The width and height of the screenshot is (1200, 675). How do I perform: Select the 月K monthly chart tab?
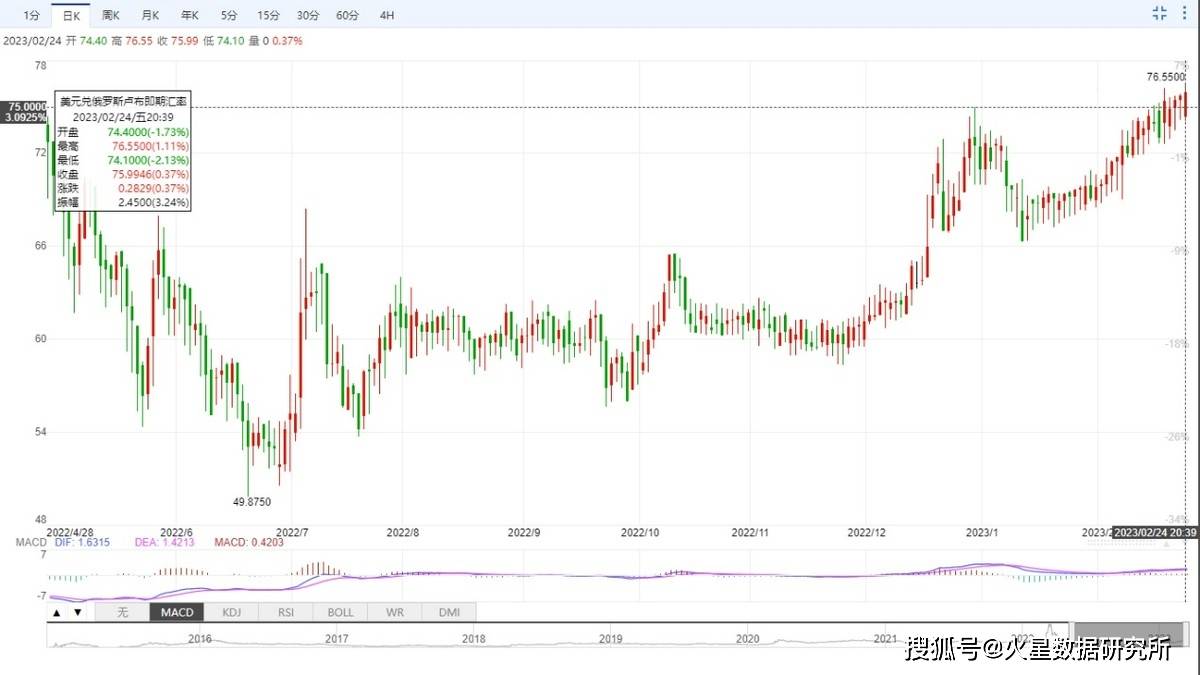(150, 15)
